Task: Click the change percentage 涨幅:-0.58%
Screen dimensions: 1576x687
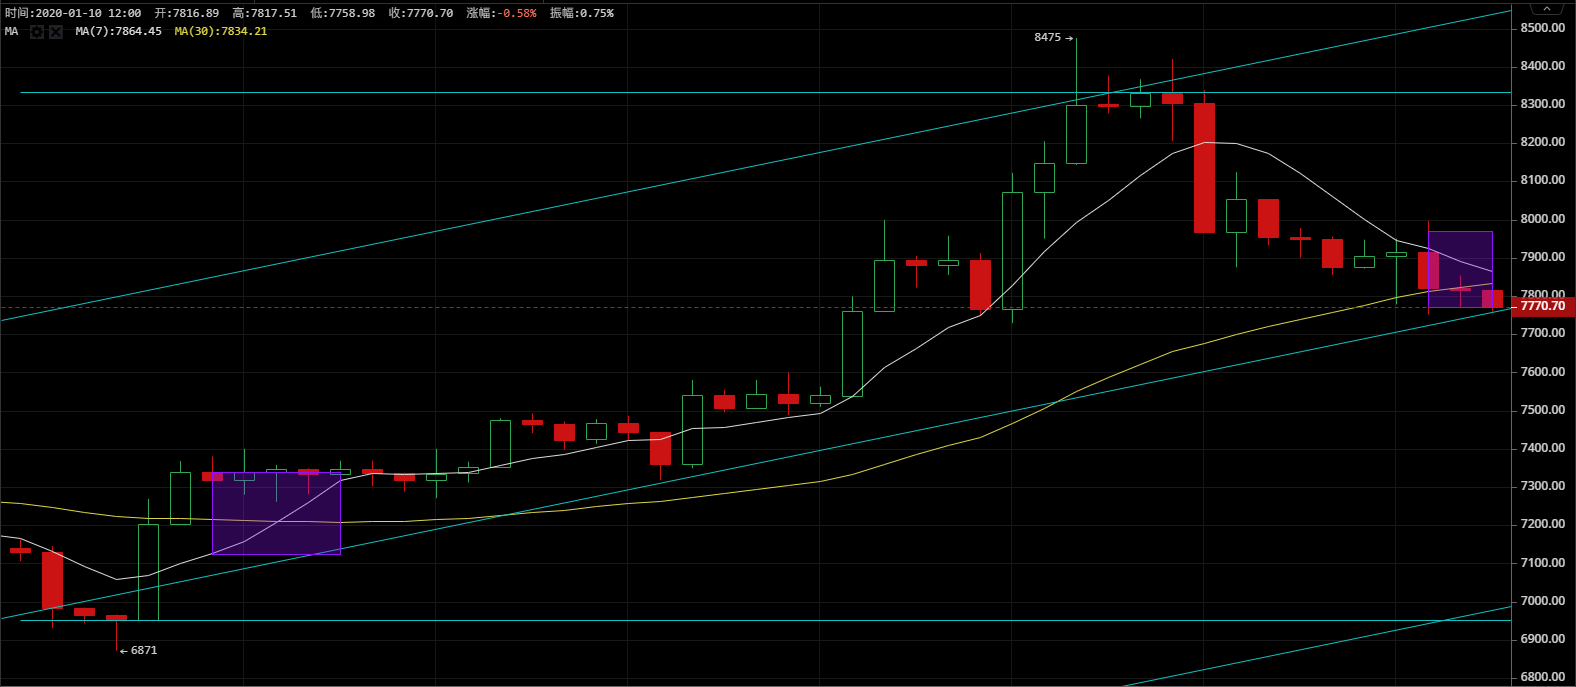Action: pos(501,13)
